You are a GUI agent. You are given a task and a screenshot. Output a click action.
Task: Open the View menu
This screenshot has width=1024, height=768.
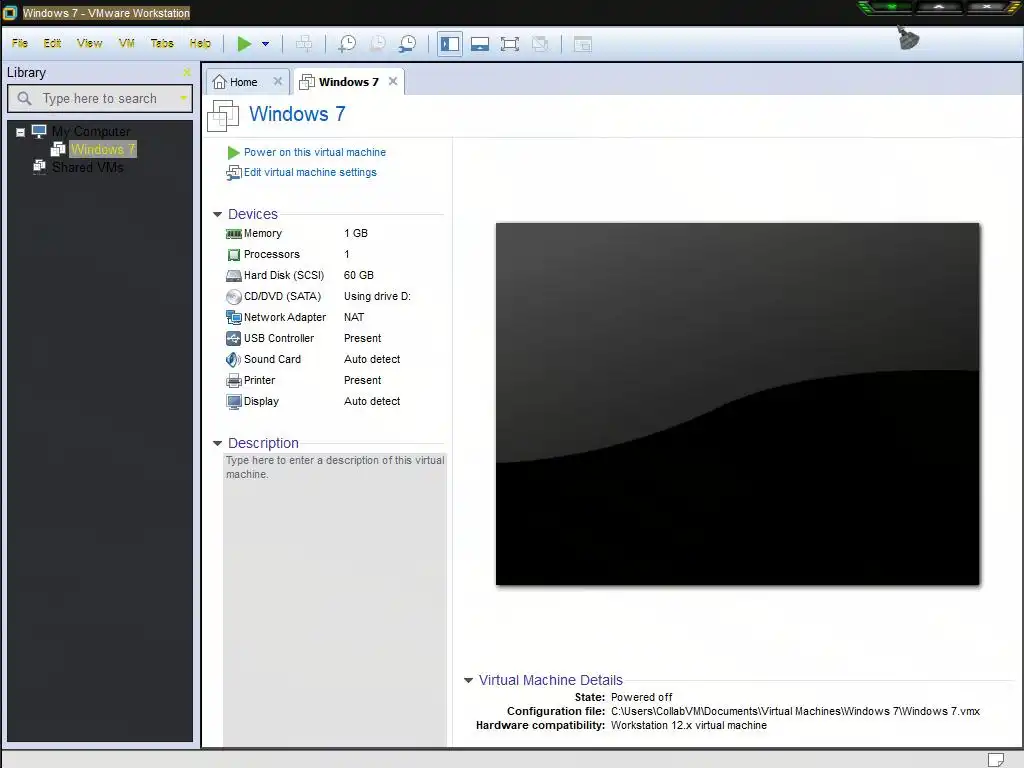89,43
